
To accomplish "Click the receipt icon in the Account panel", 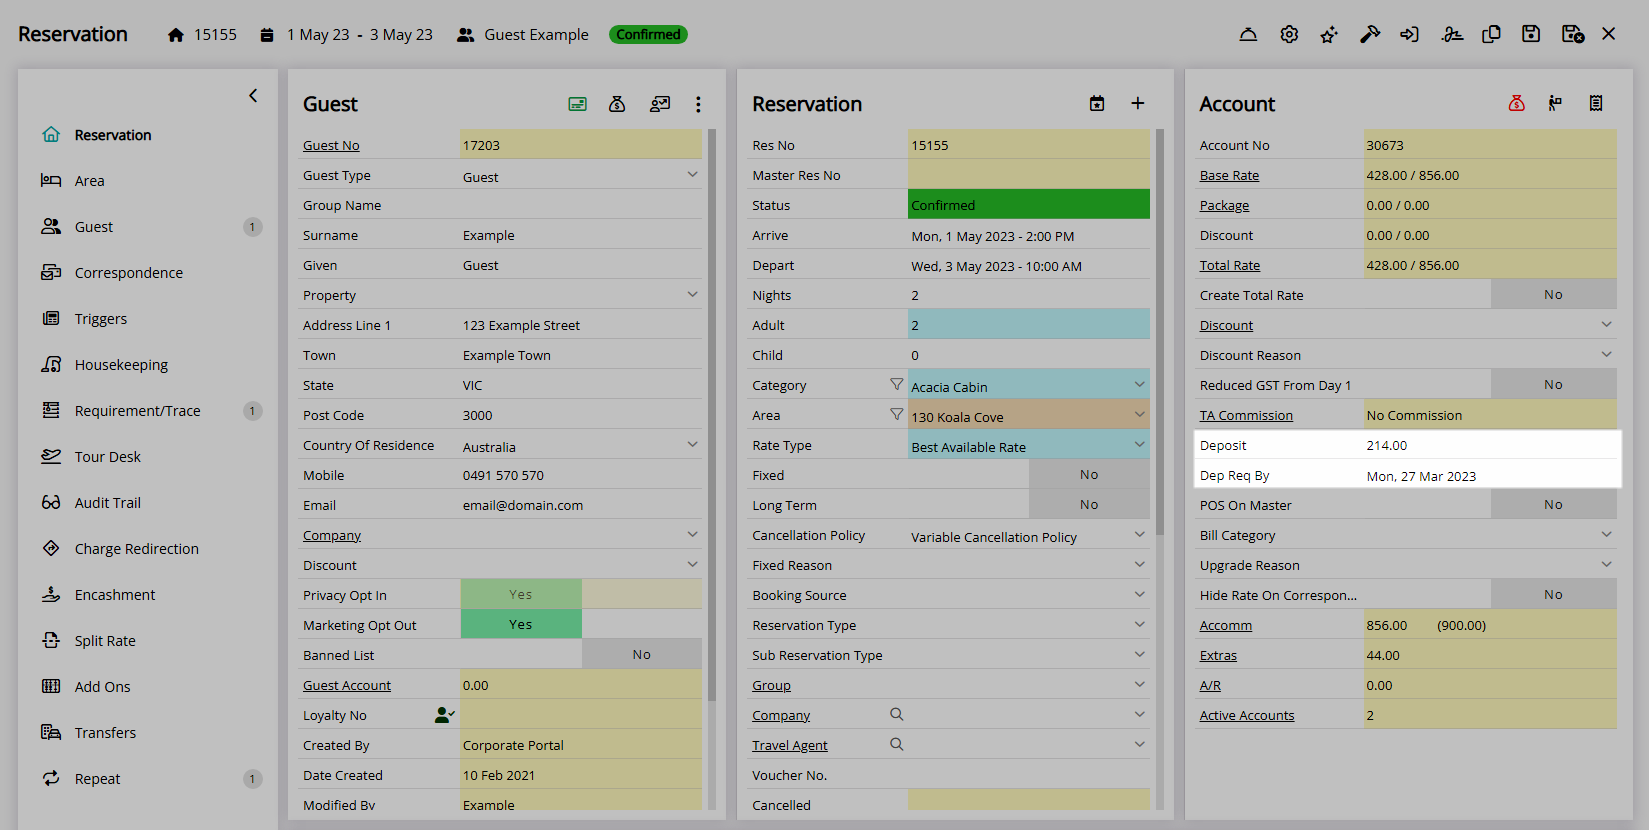I will (x=1596, y=103).
